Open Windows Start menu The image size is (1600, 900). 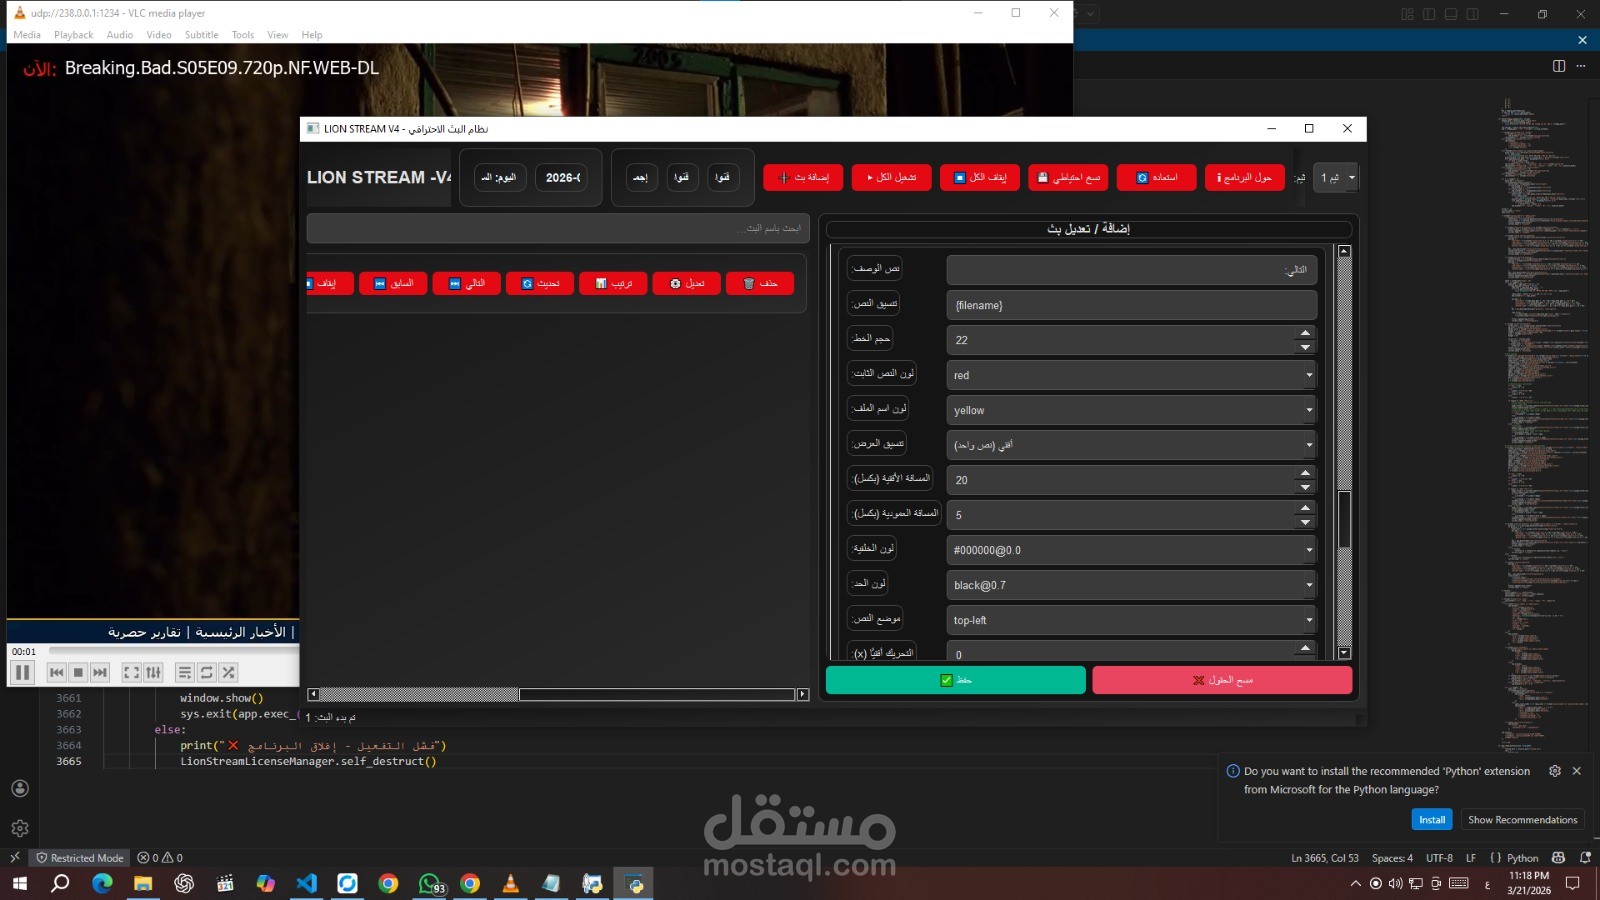click(x=19, y=883)
